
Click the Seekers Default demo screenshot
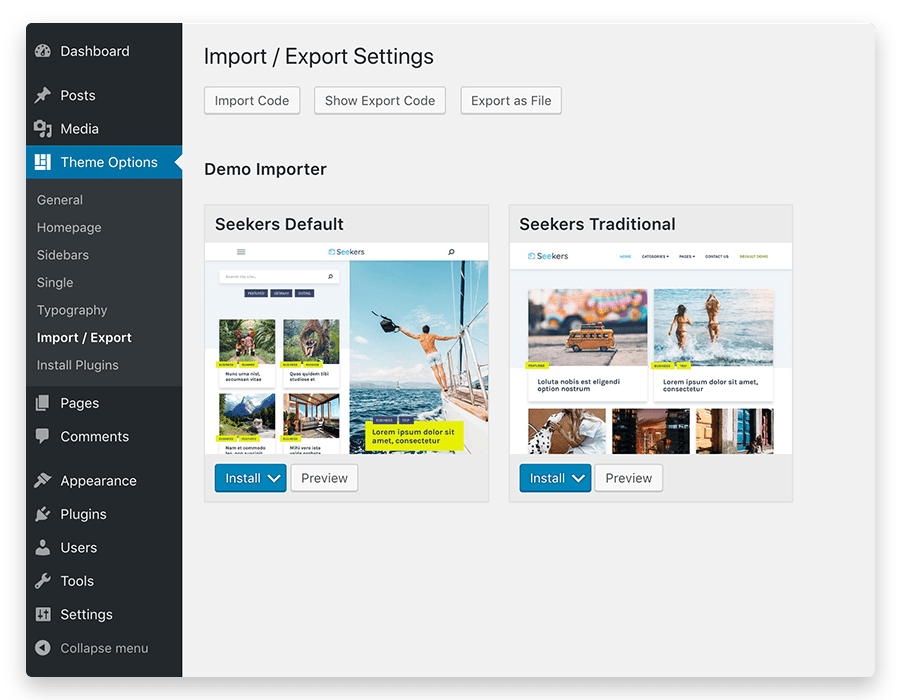[x=347, y=348]
